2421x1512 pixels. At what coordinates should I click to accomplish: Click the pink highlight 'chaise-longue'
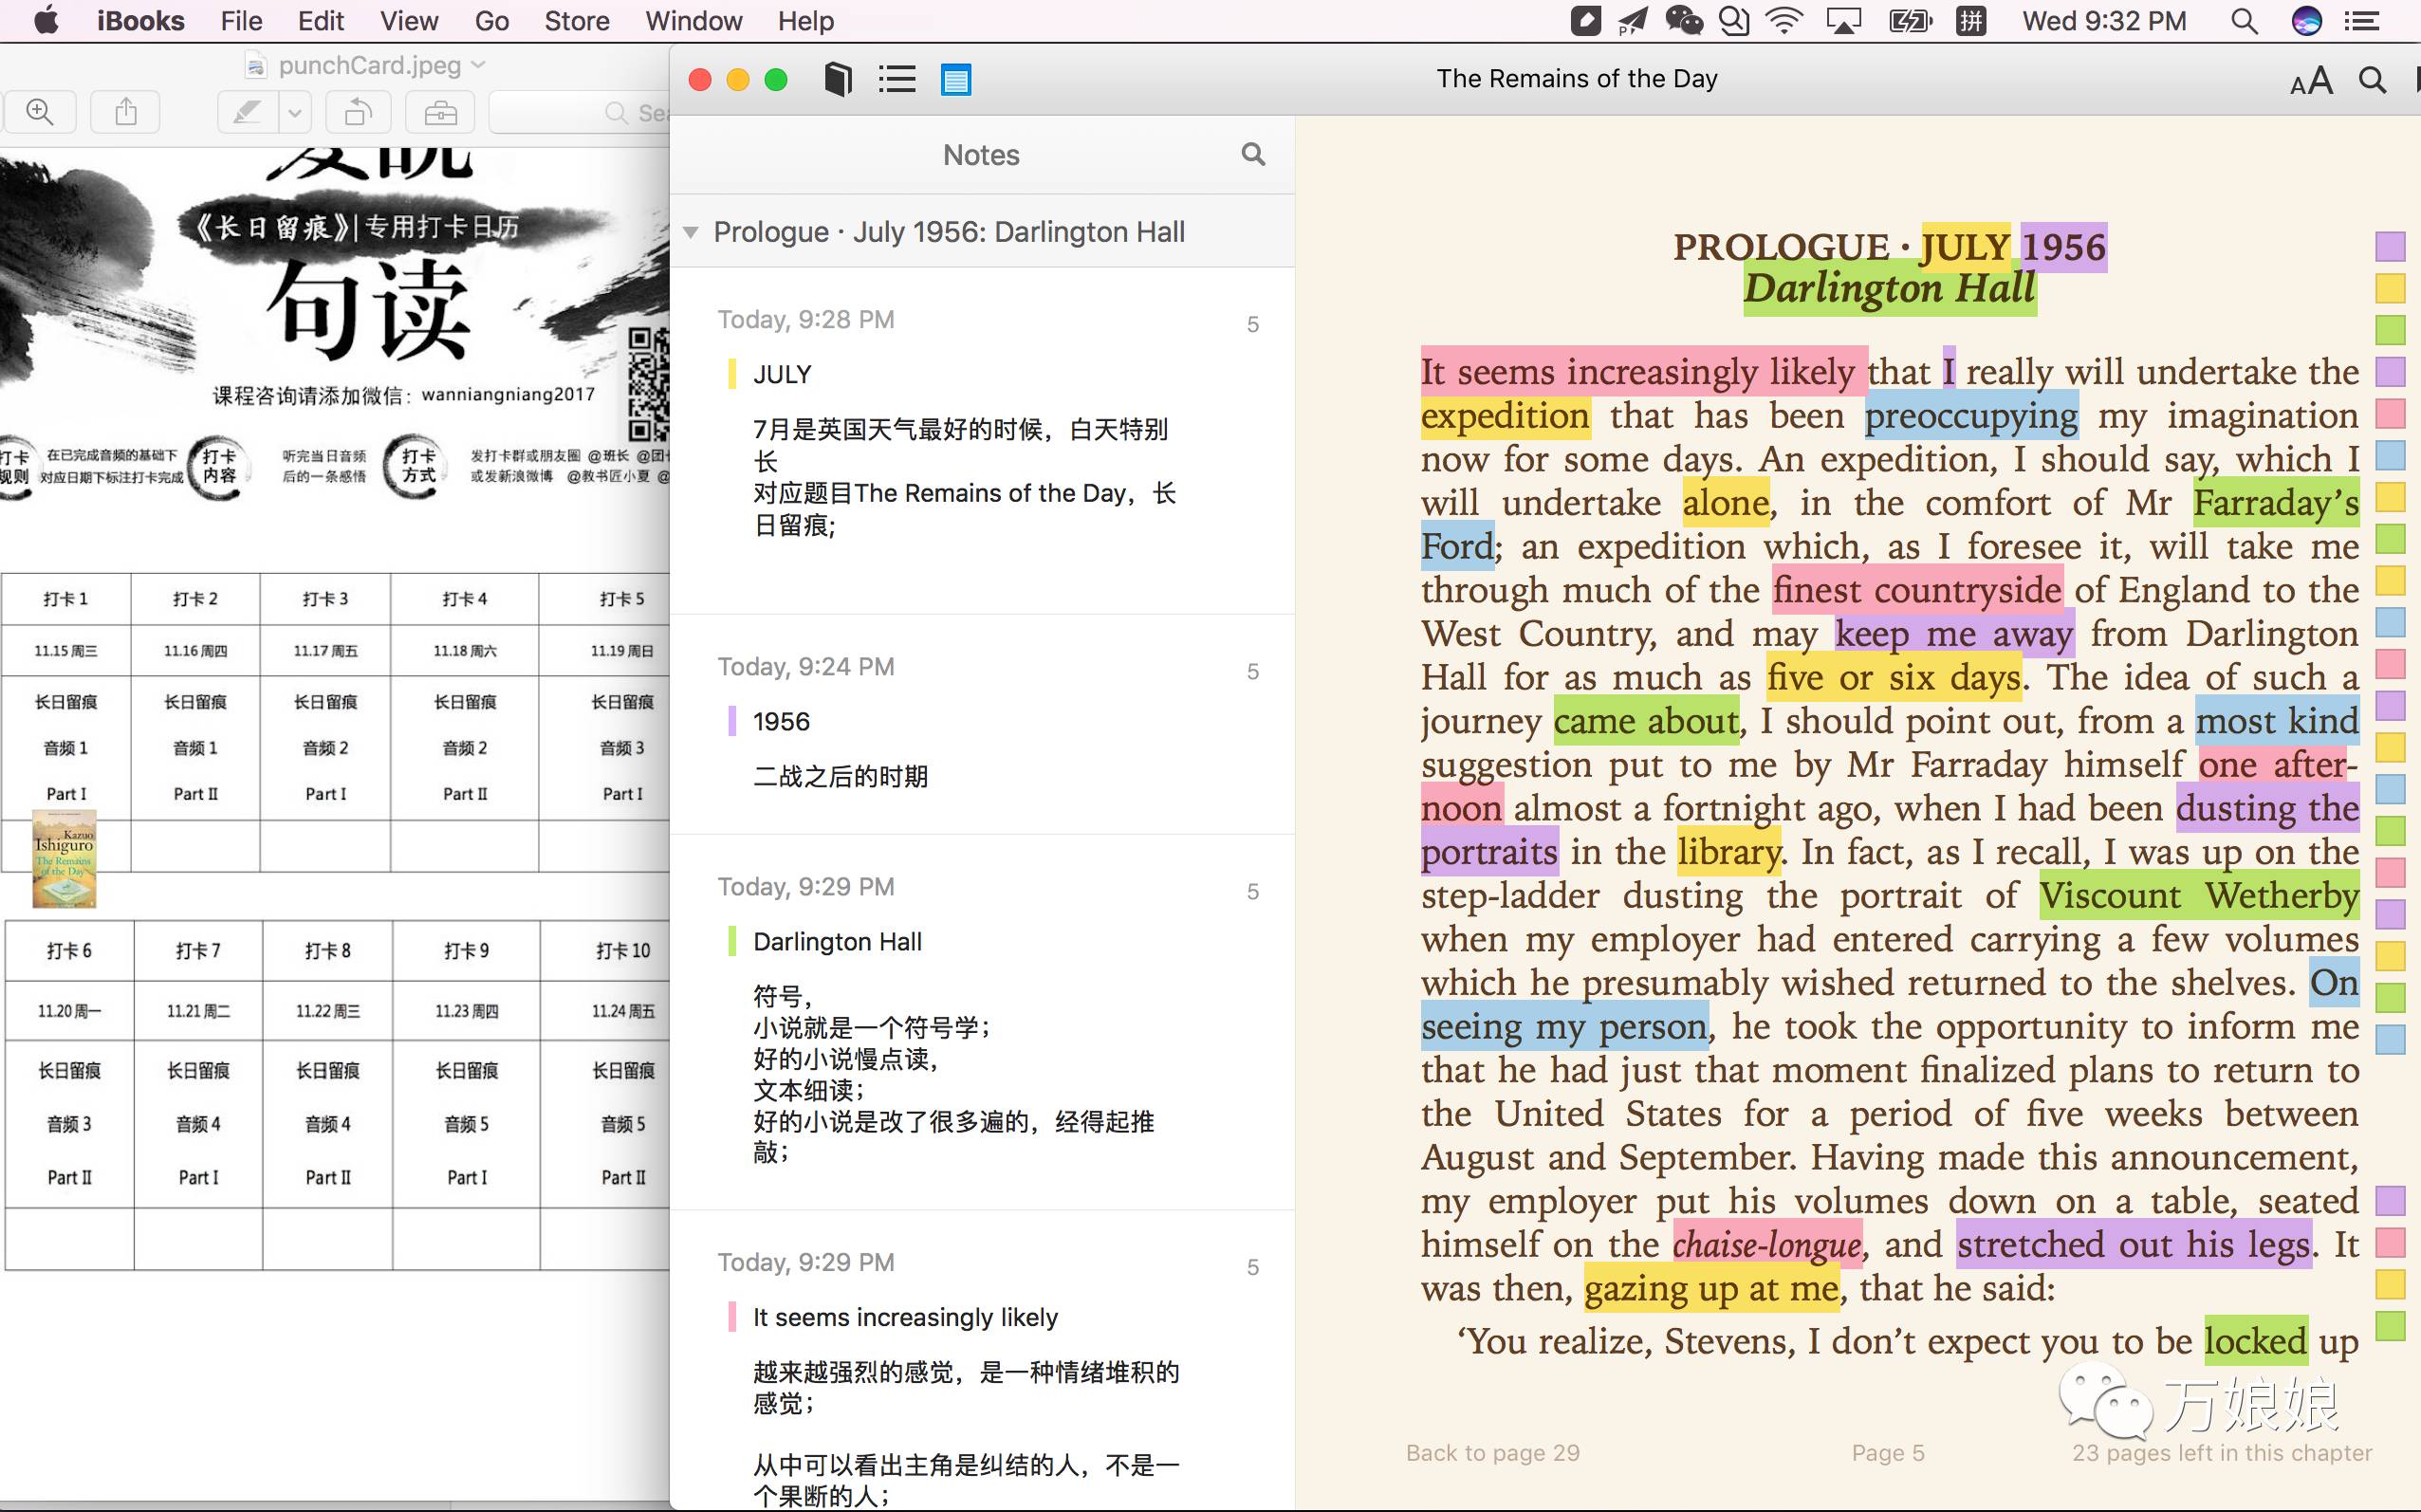point(1767,1245)
